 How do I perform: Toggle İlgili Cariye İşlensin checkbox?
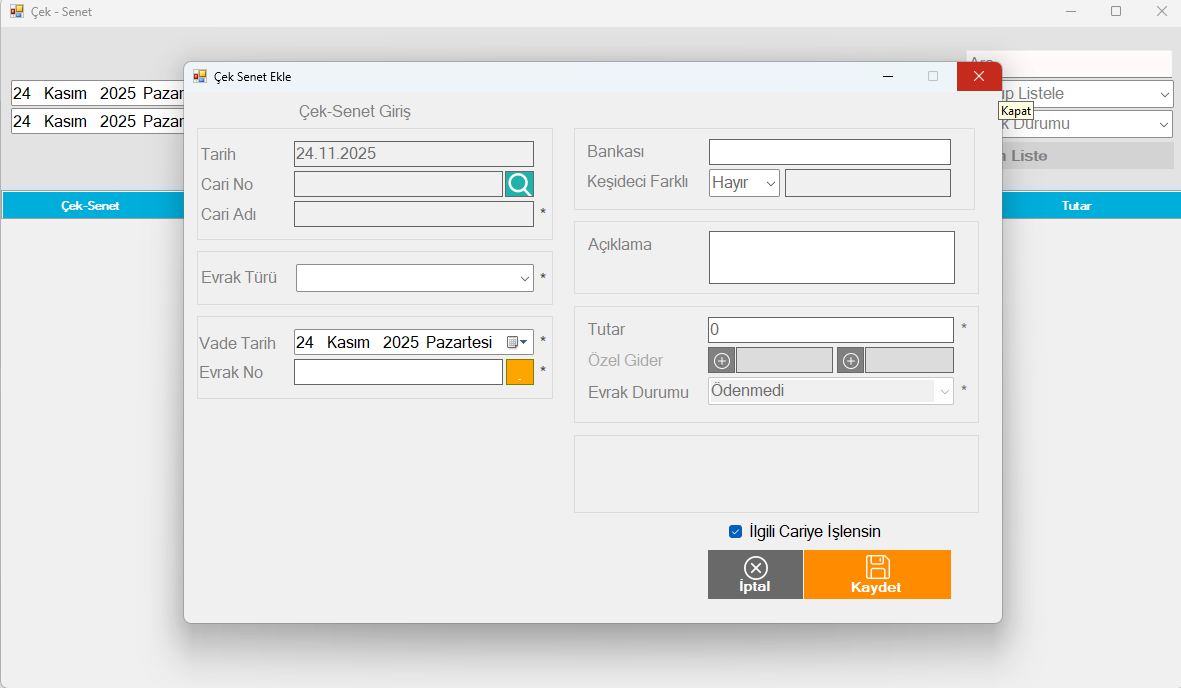(x=736, y=532)
